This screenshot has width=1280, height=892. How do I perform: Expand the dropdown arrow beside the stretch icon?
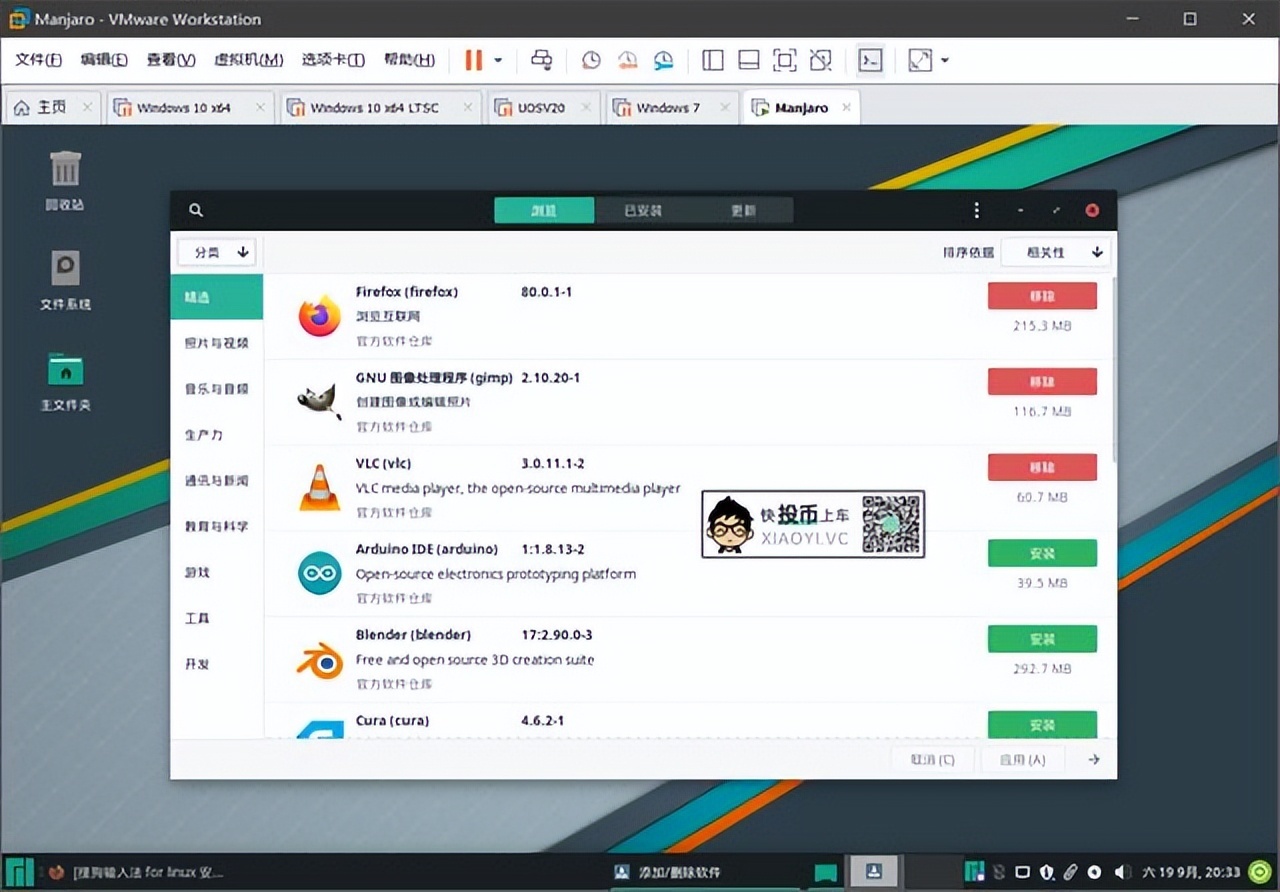pos(944,60)
